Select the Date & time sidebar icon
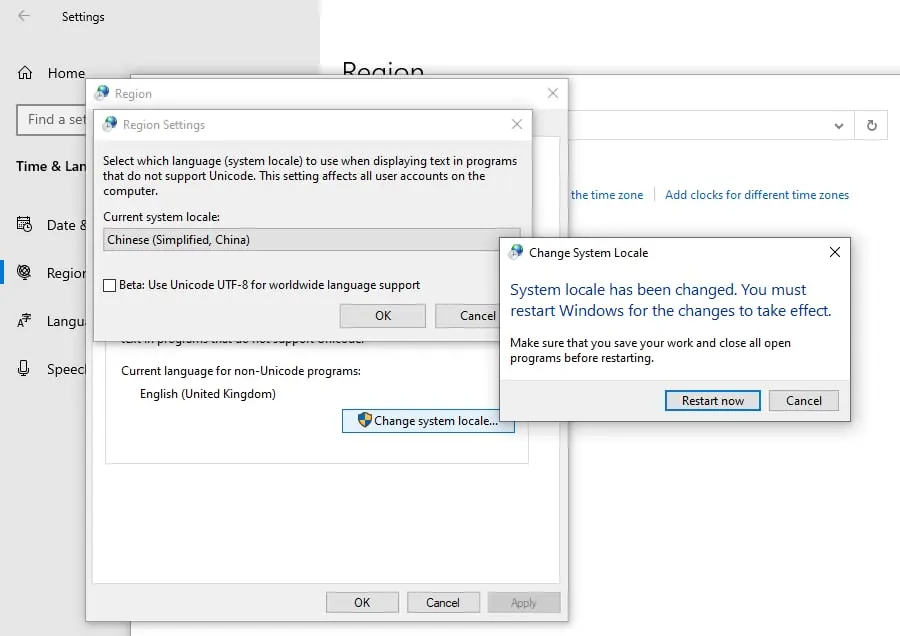Image resolution: width=900 pixels, height=636 pixels. [25, 225]
